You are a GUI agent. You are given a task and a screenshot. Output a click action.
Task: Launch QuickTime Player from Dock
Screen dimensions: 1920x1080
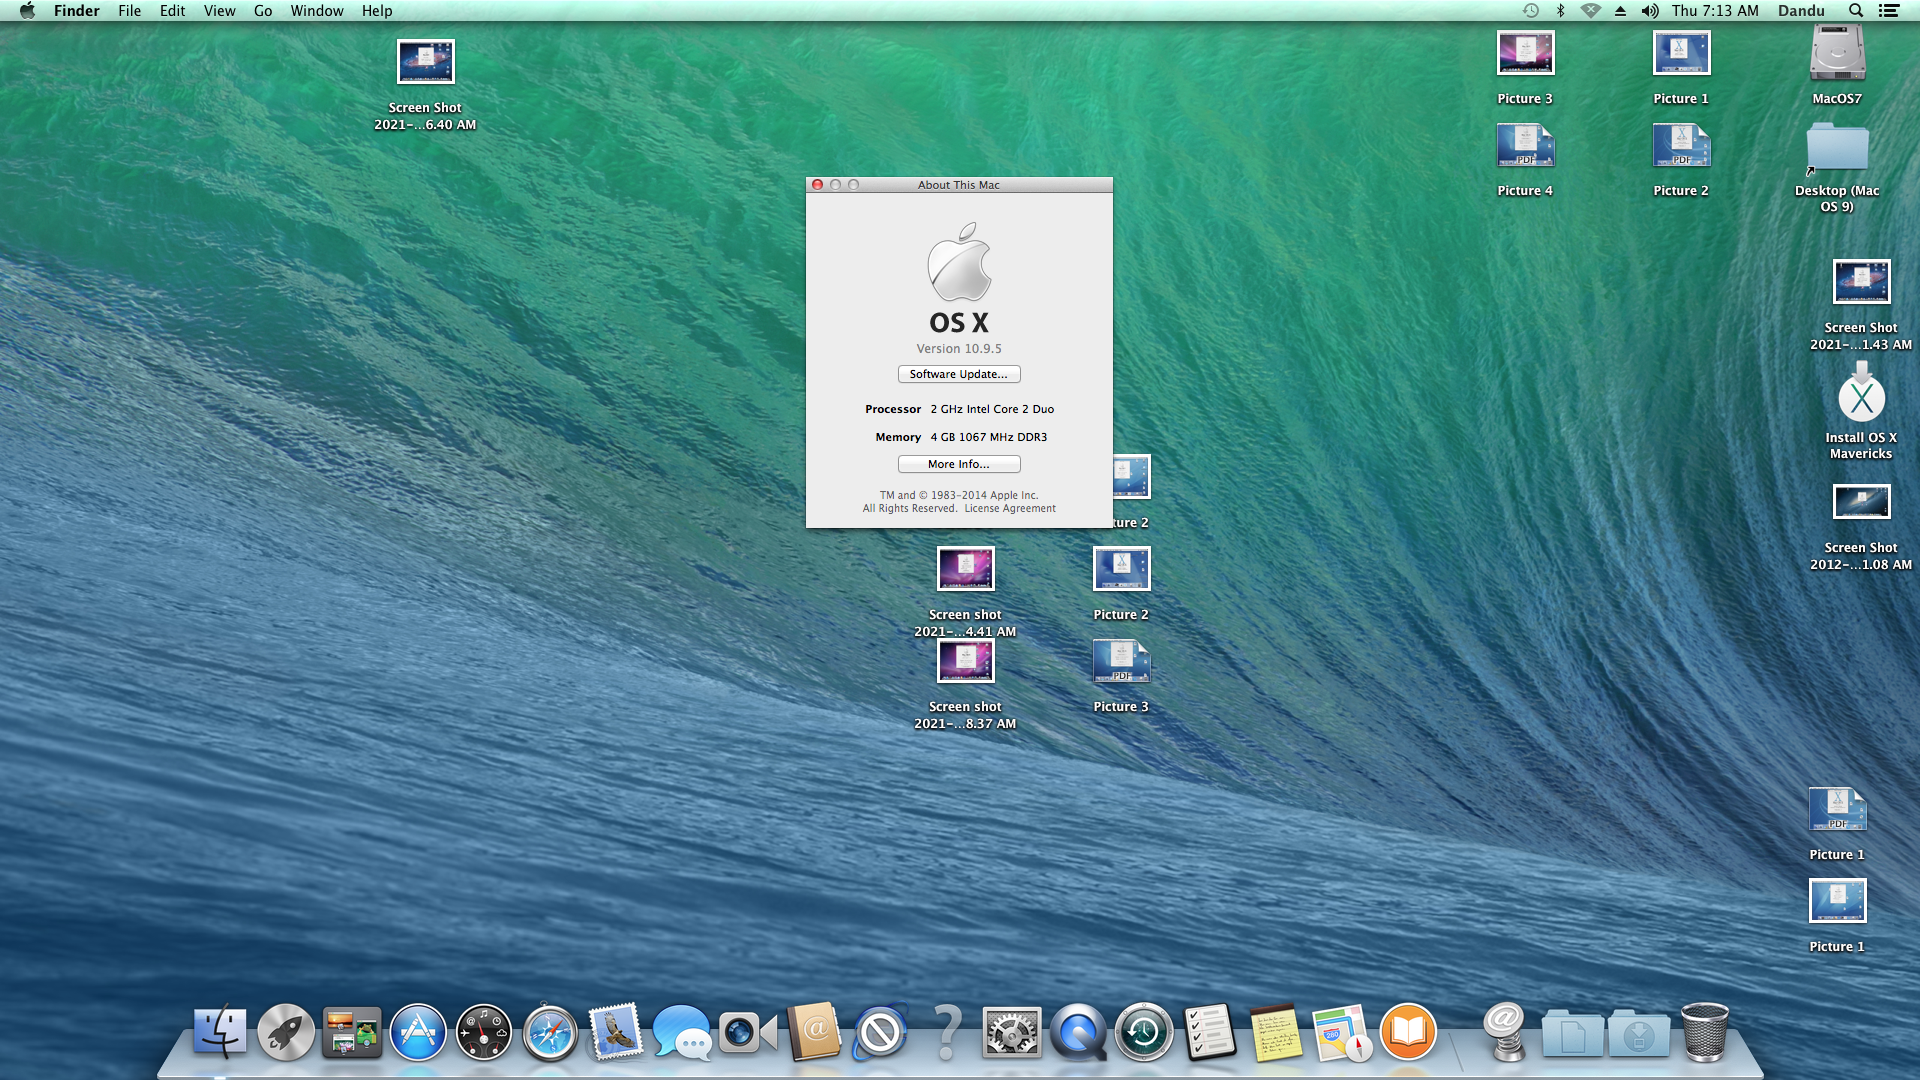1078,1032
